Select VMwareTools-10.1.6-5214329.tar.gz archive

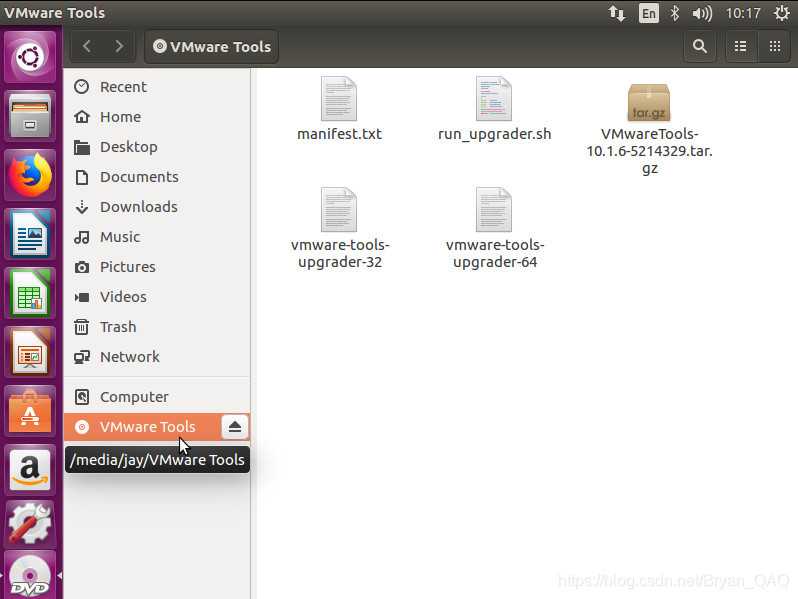(x=649, y=129)
